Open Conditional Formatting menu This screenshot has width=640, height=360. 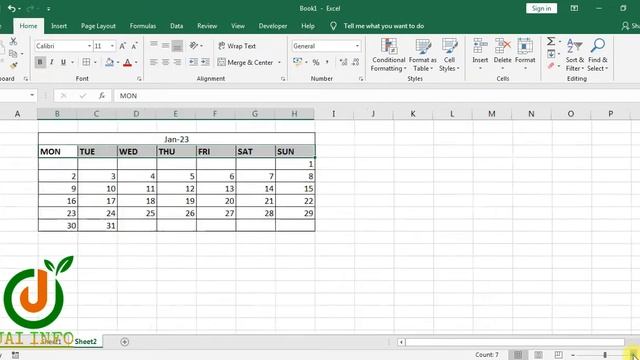[x=389, y=55]
